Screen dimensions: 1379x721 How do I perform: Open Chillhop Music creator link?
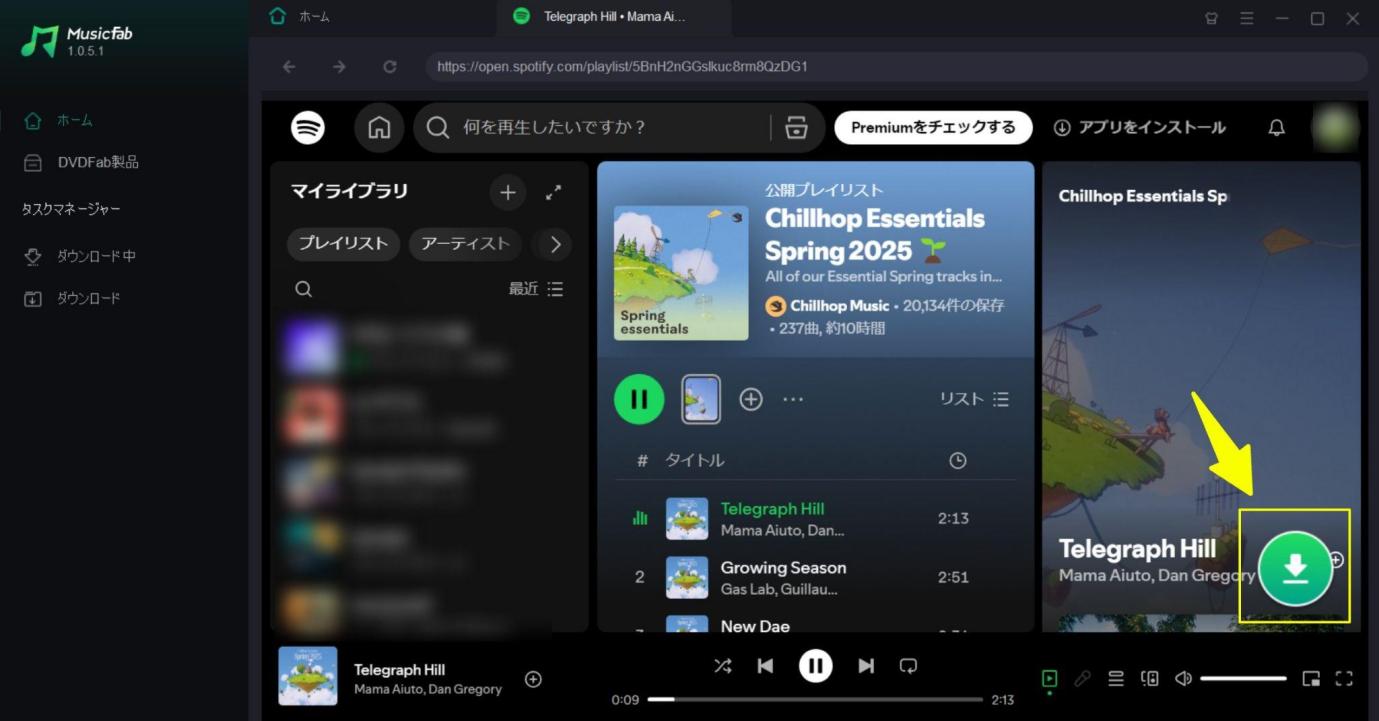839,306
